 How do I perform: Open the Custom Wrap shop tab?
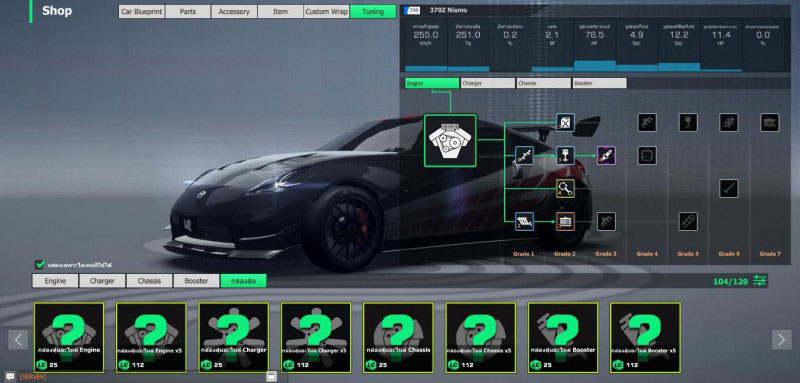(327, 12)
